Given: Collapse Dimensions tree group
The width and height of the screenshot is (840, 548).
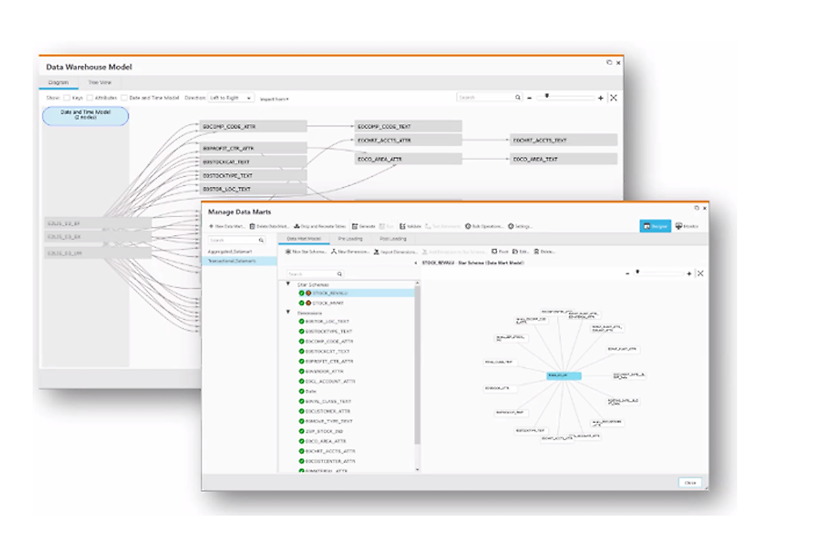Looking at the screenshot, I should 288,312.
